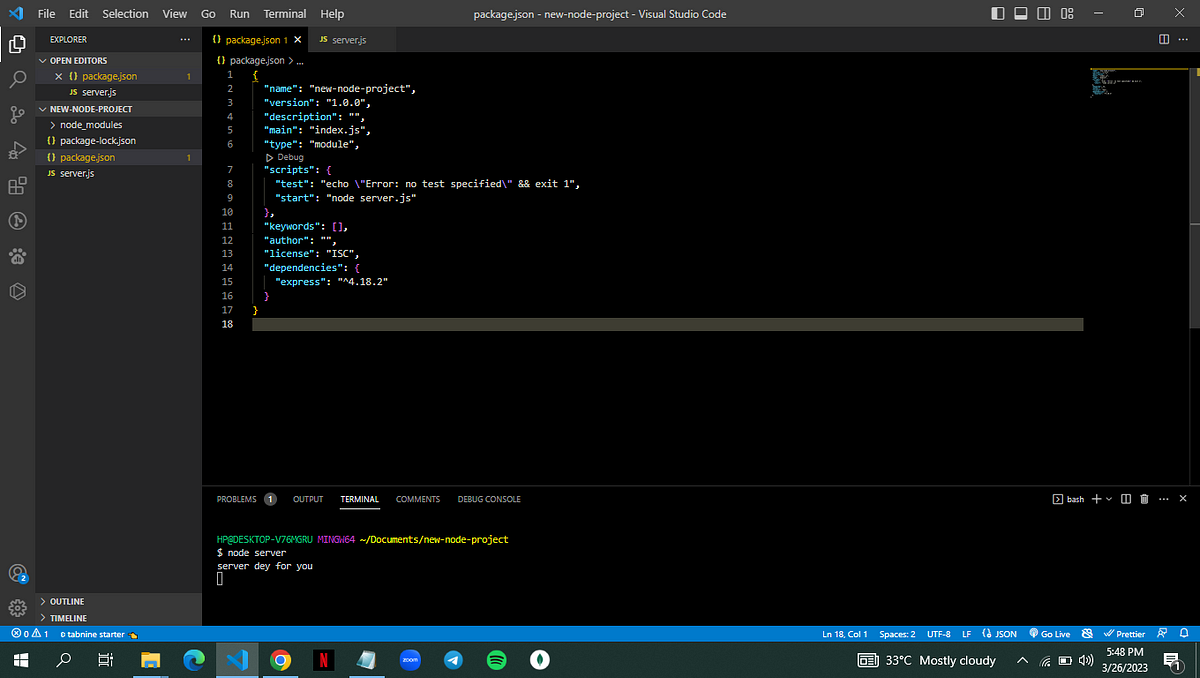
Task: Open the Manage gear in activity bar
Action: 17,607
